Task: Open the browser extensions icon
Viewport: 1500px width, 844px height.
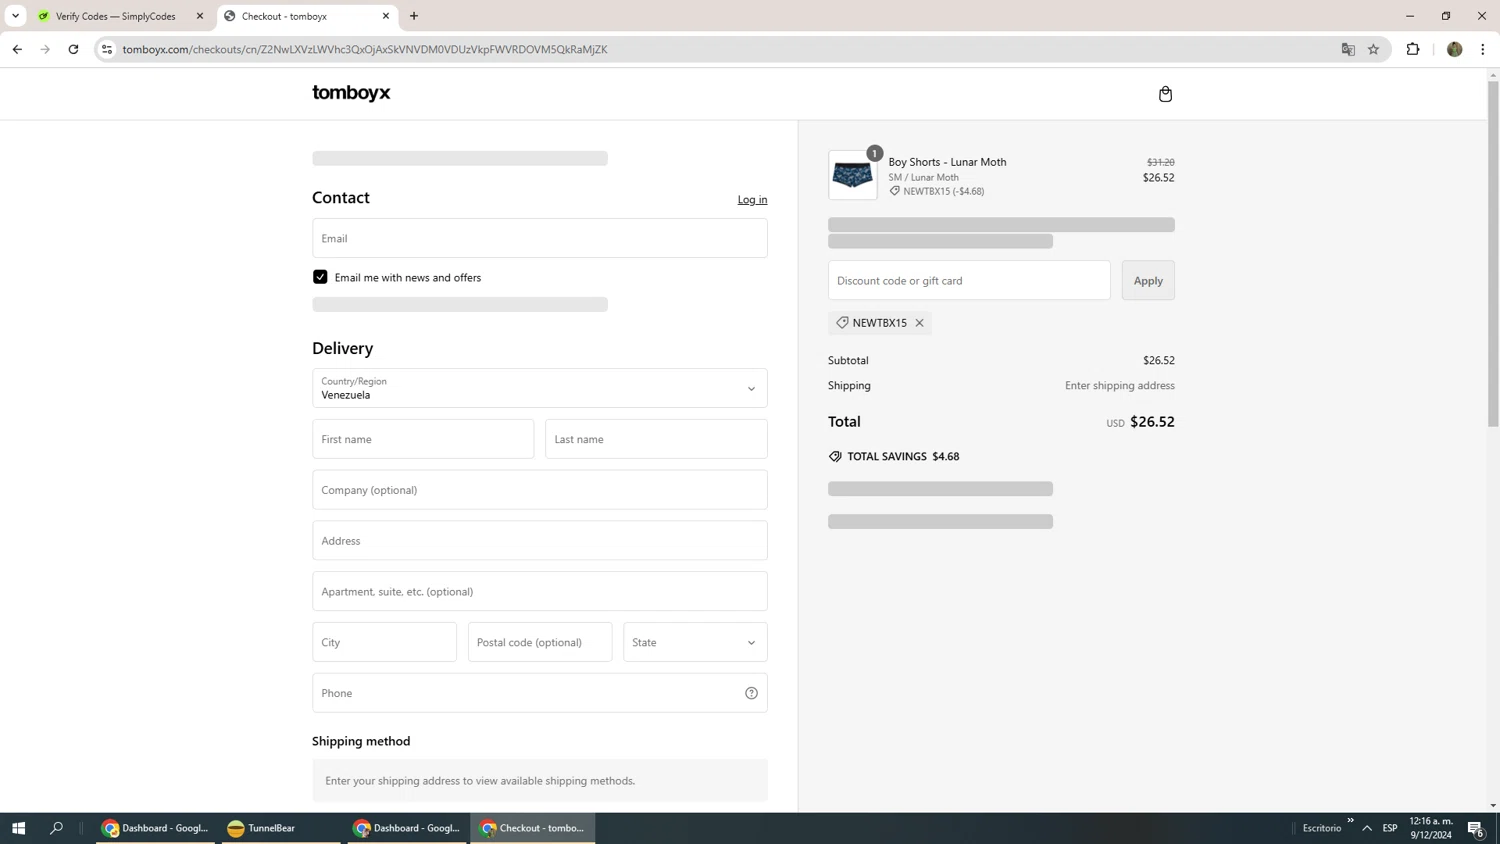Action: (1413, 49)
